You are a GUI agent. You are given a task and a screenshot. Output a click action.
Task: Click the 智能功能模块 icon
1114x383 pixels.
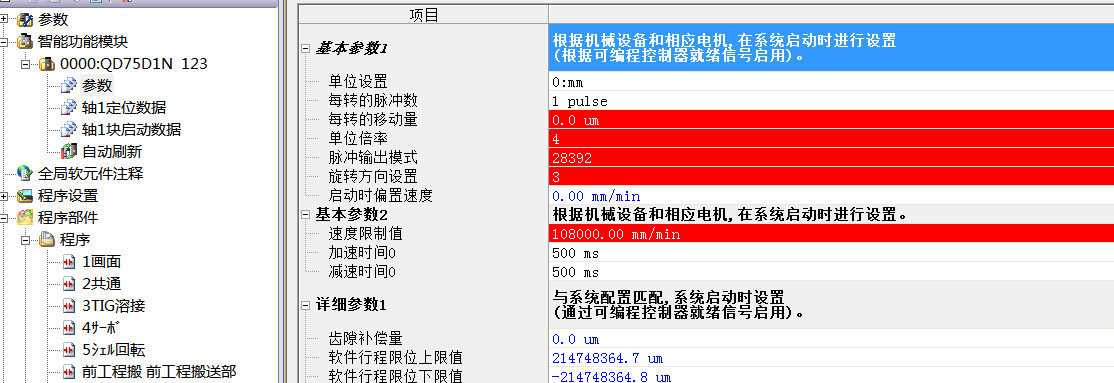25,42
